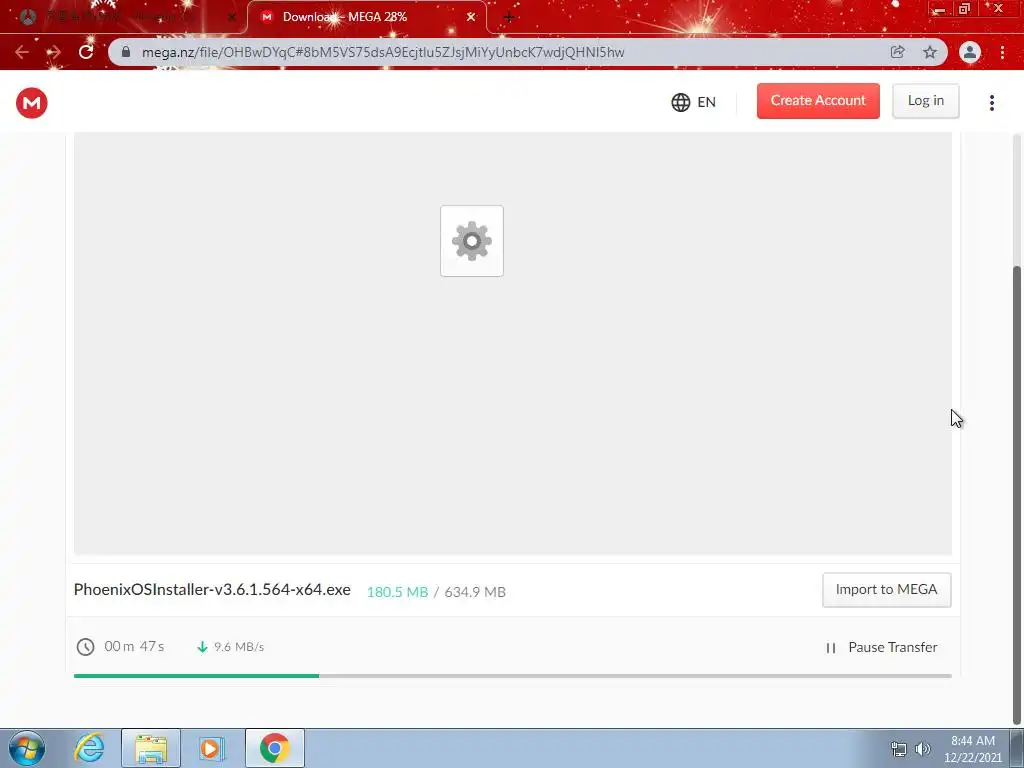The width and height of the screenshot is (1024, 768).
Task: Click Pause Transfer
Action: 882,647
